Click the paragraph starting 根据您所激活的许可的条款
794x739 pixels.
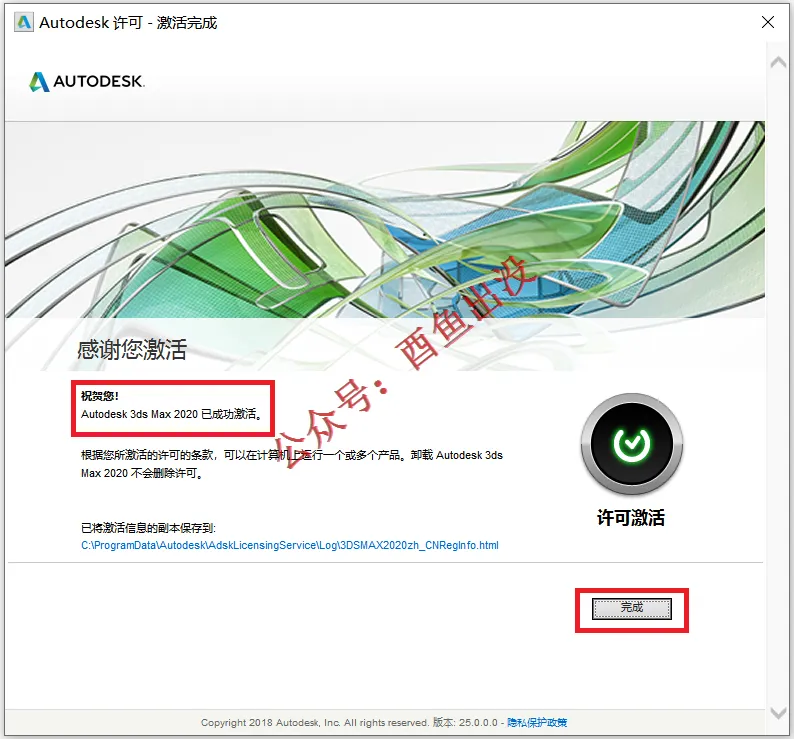pos(292,464)
